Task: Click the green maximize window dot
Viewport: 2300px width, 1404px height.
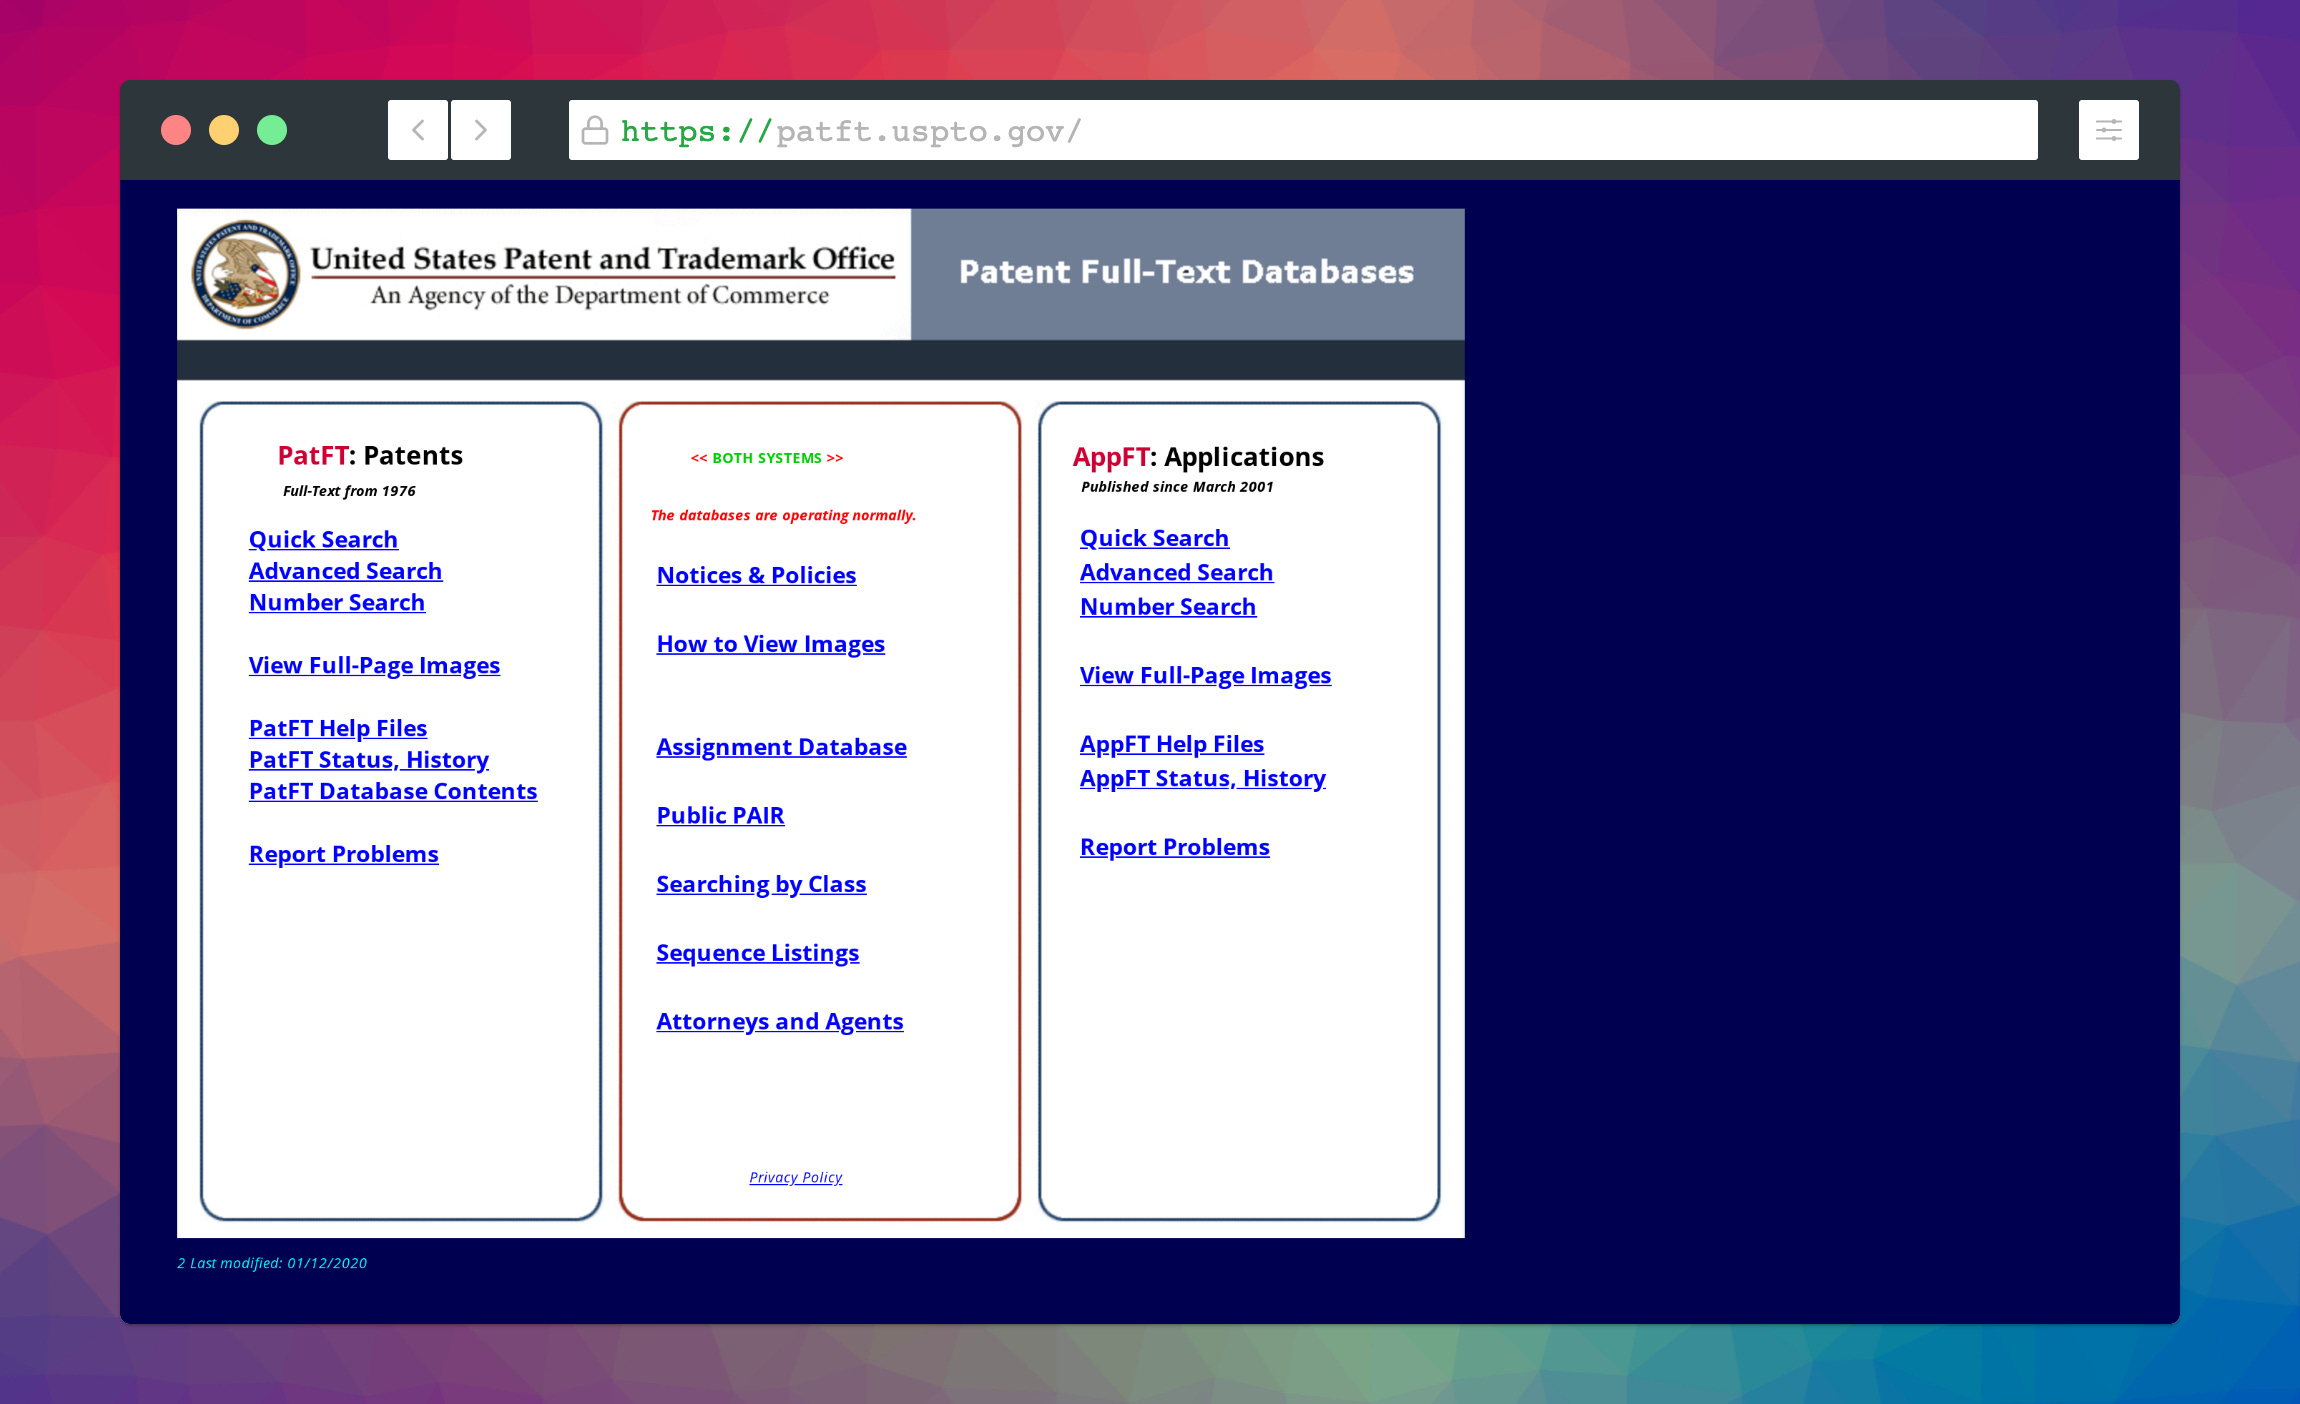Action: (272, 130)
